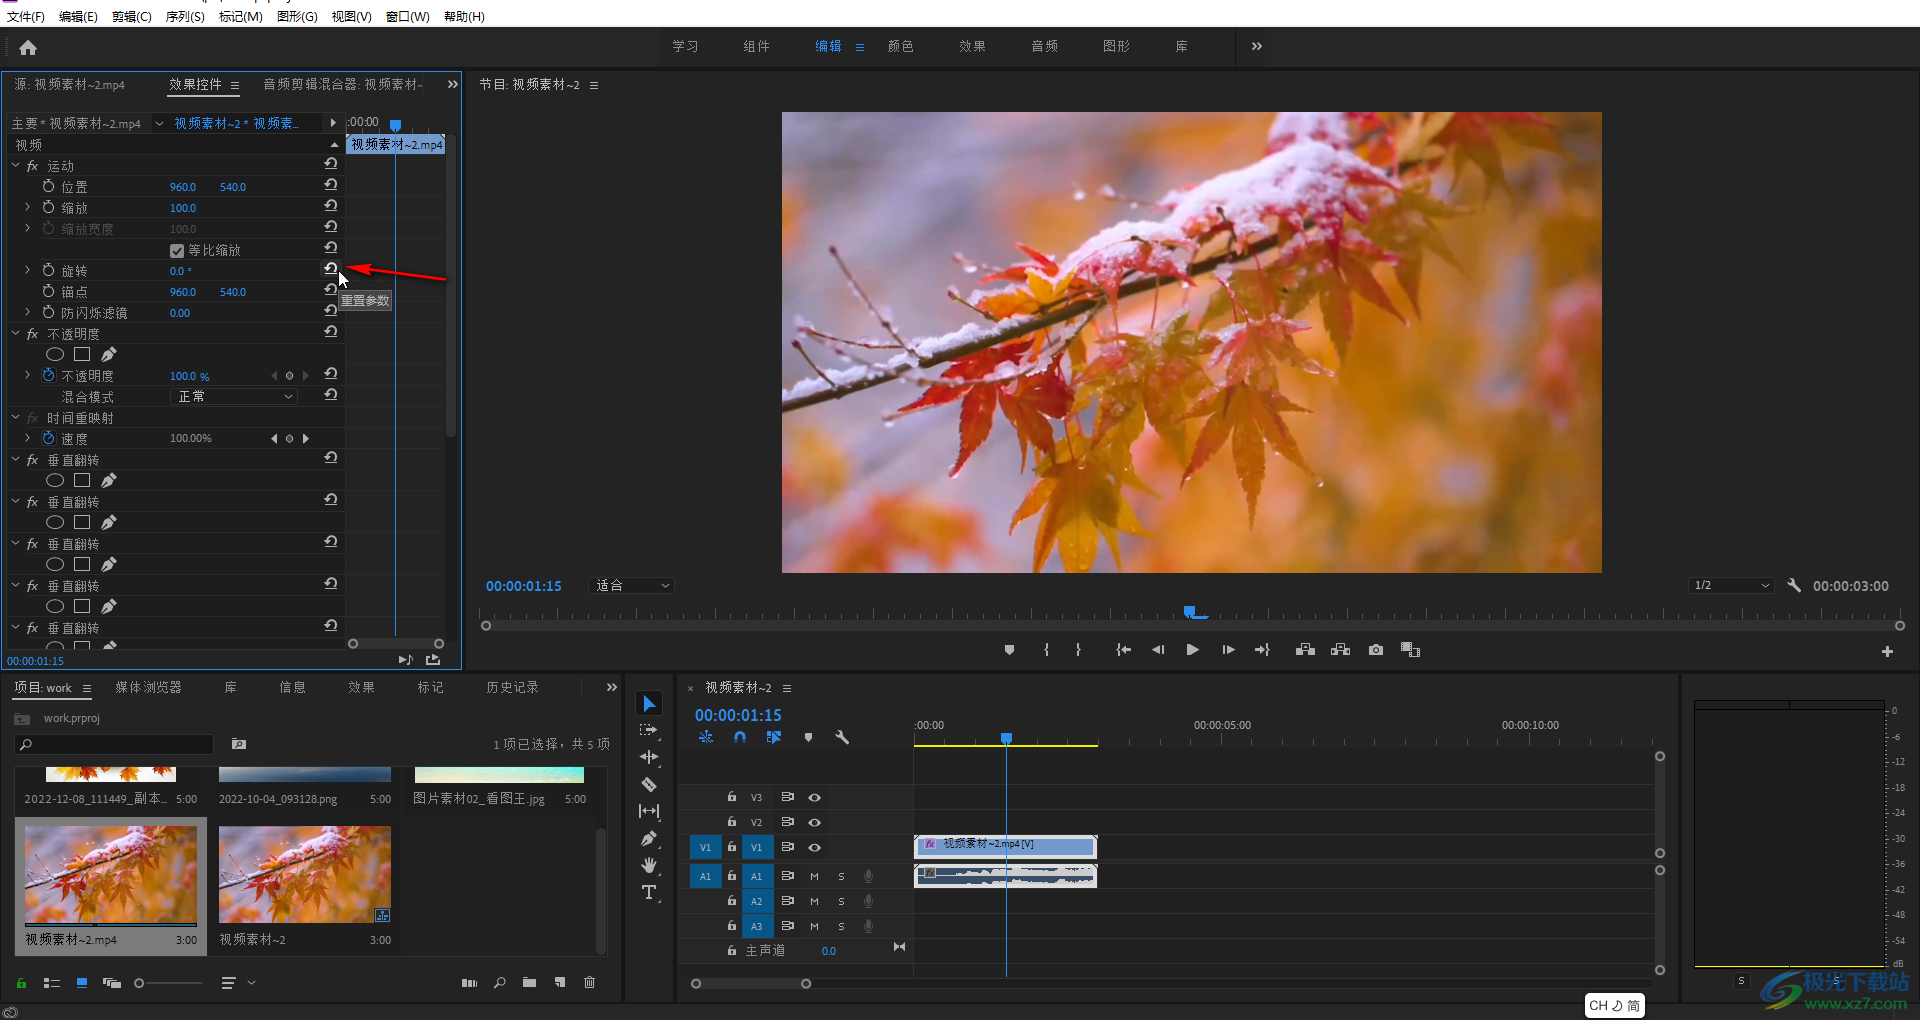Switch to 音频 workspace tab
The image size is (1920, 1020).
coord(1045,46)
